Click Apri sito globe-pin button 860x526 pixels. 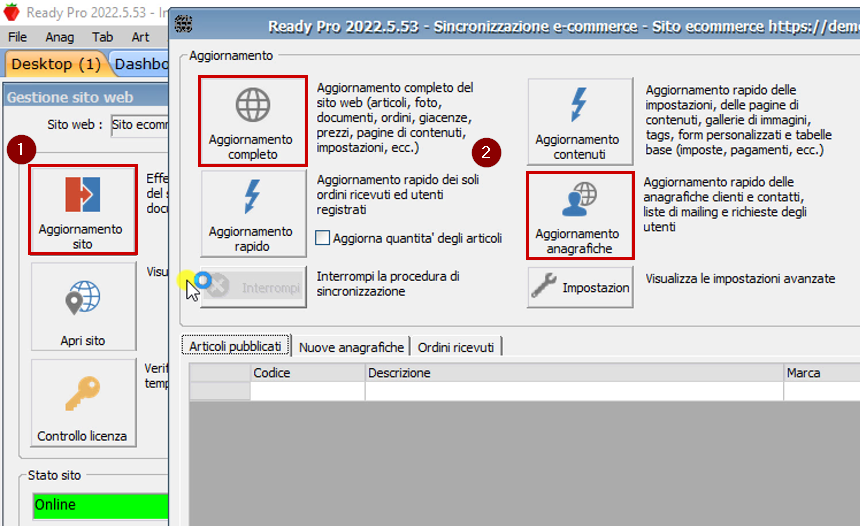(83, 306)
